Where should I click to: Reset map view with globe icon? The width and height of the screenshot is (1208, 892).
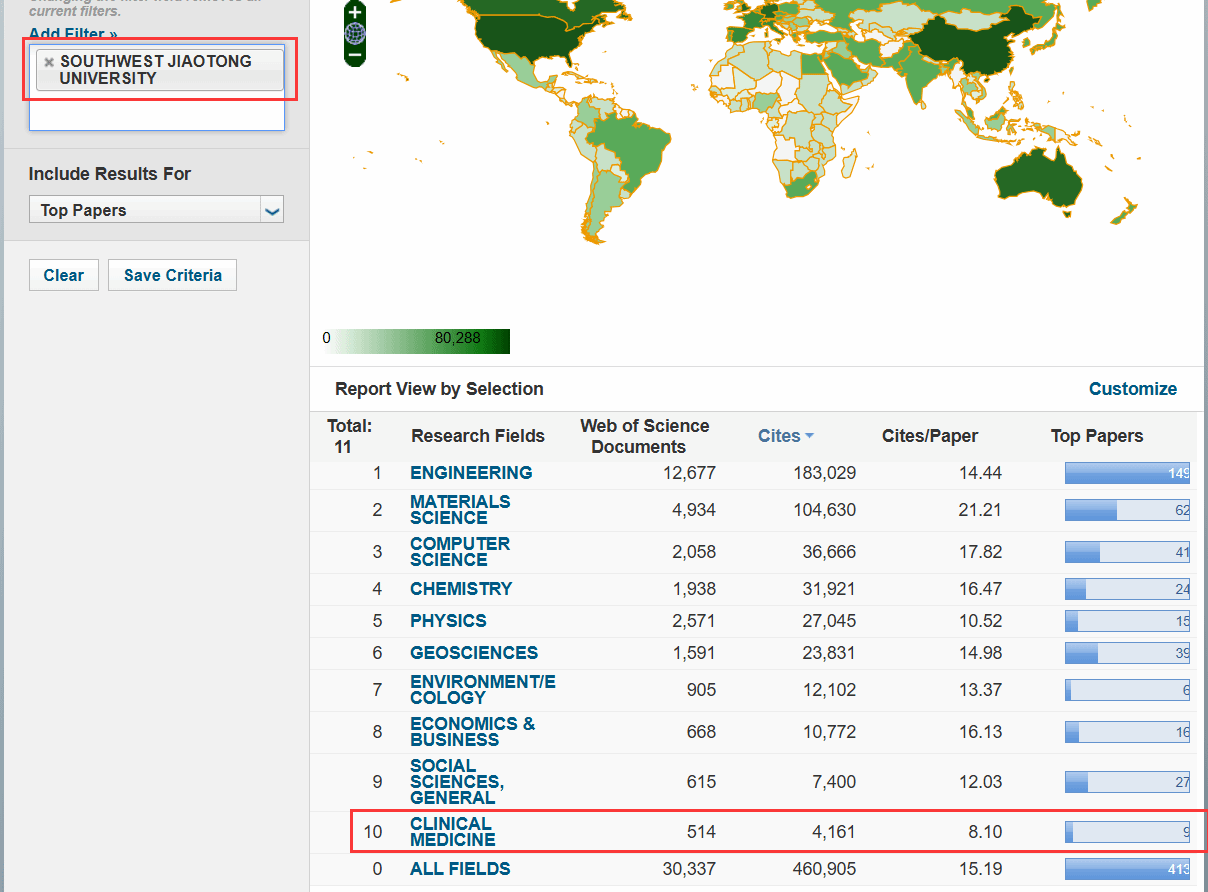(x=355, y=34)
